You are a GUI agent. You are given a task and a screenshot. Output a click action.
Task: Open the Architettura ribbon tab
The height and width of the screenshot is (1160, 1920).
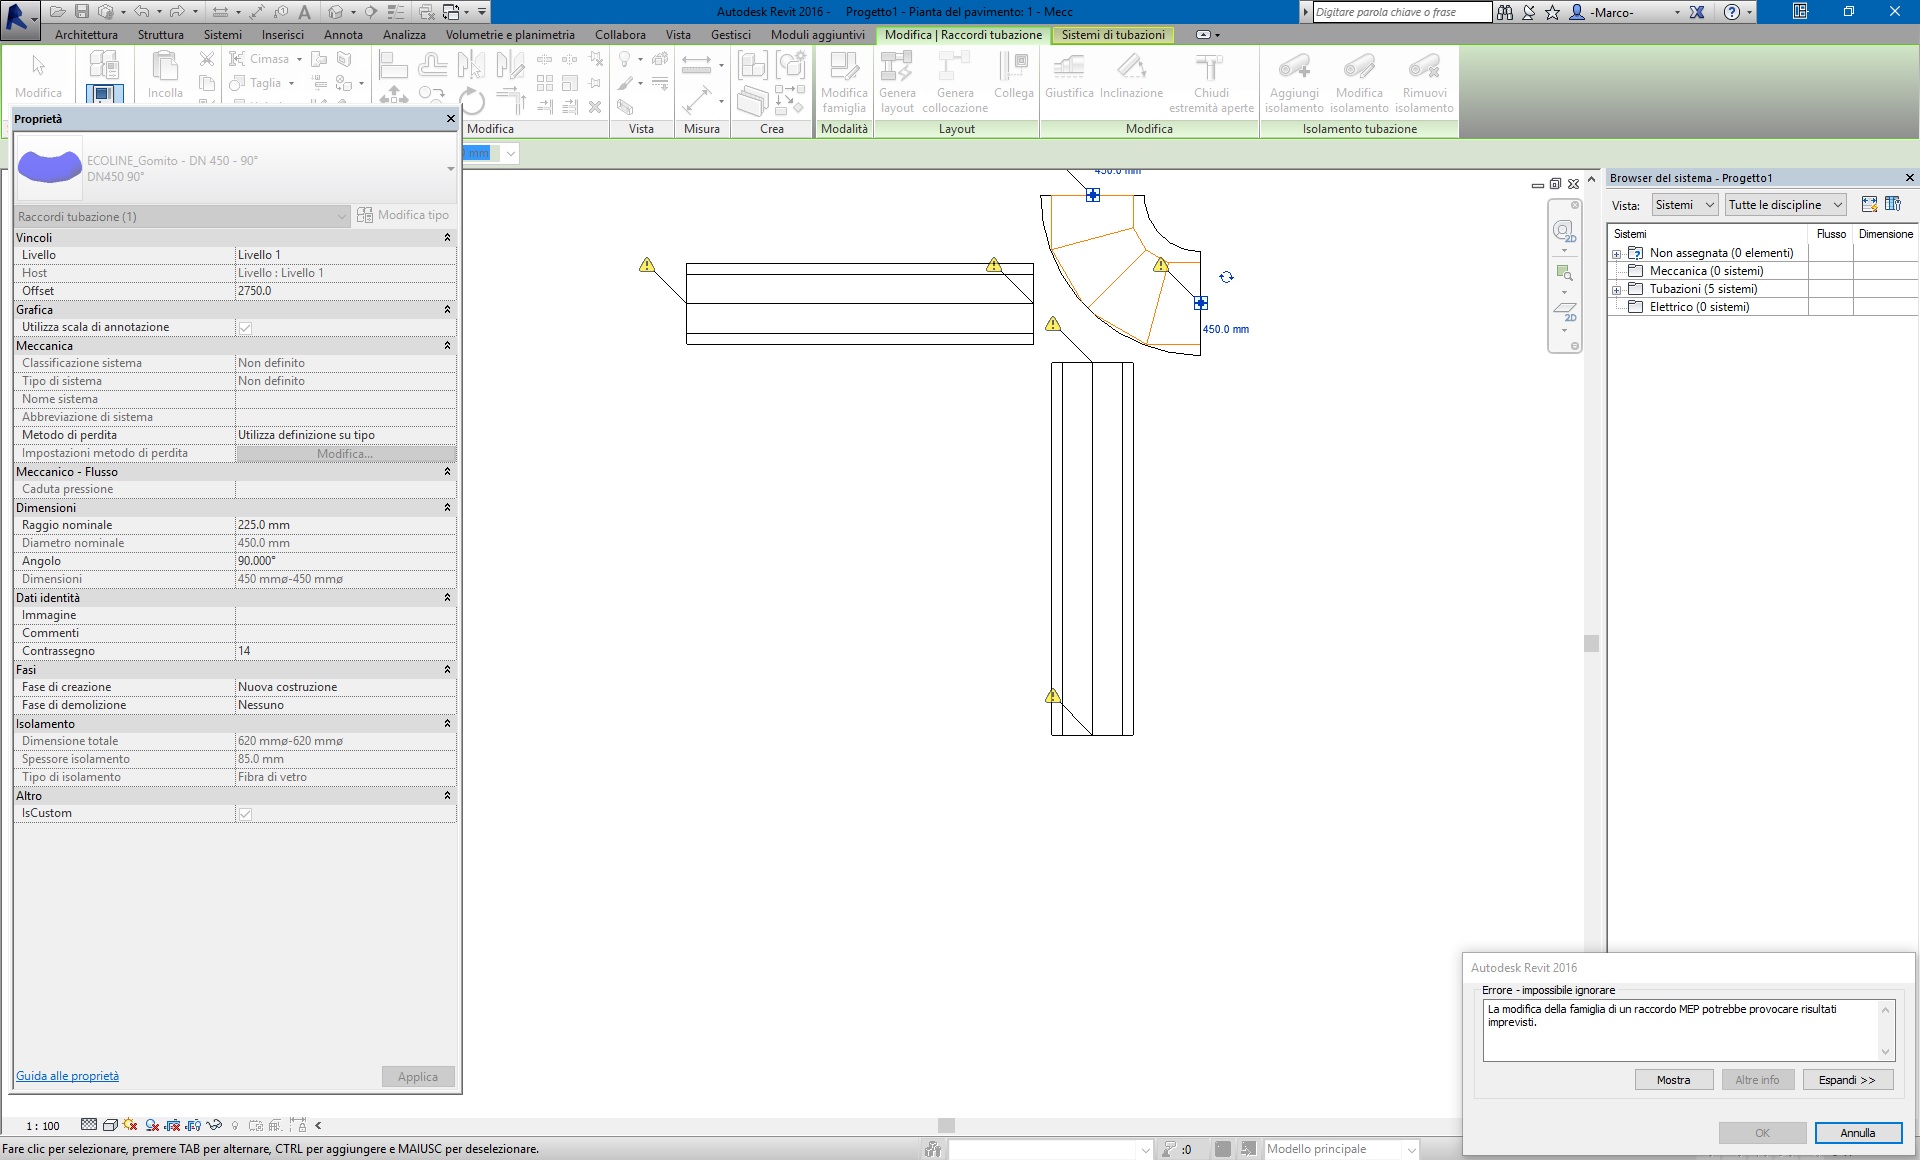[86, 35]
